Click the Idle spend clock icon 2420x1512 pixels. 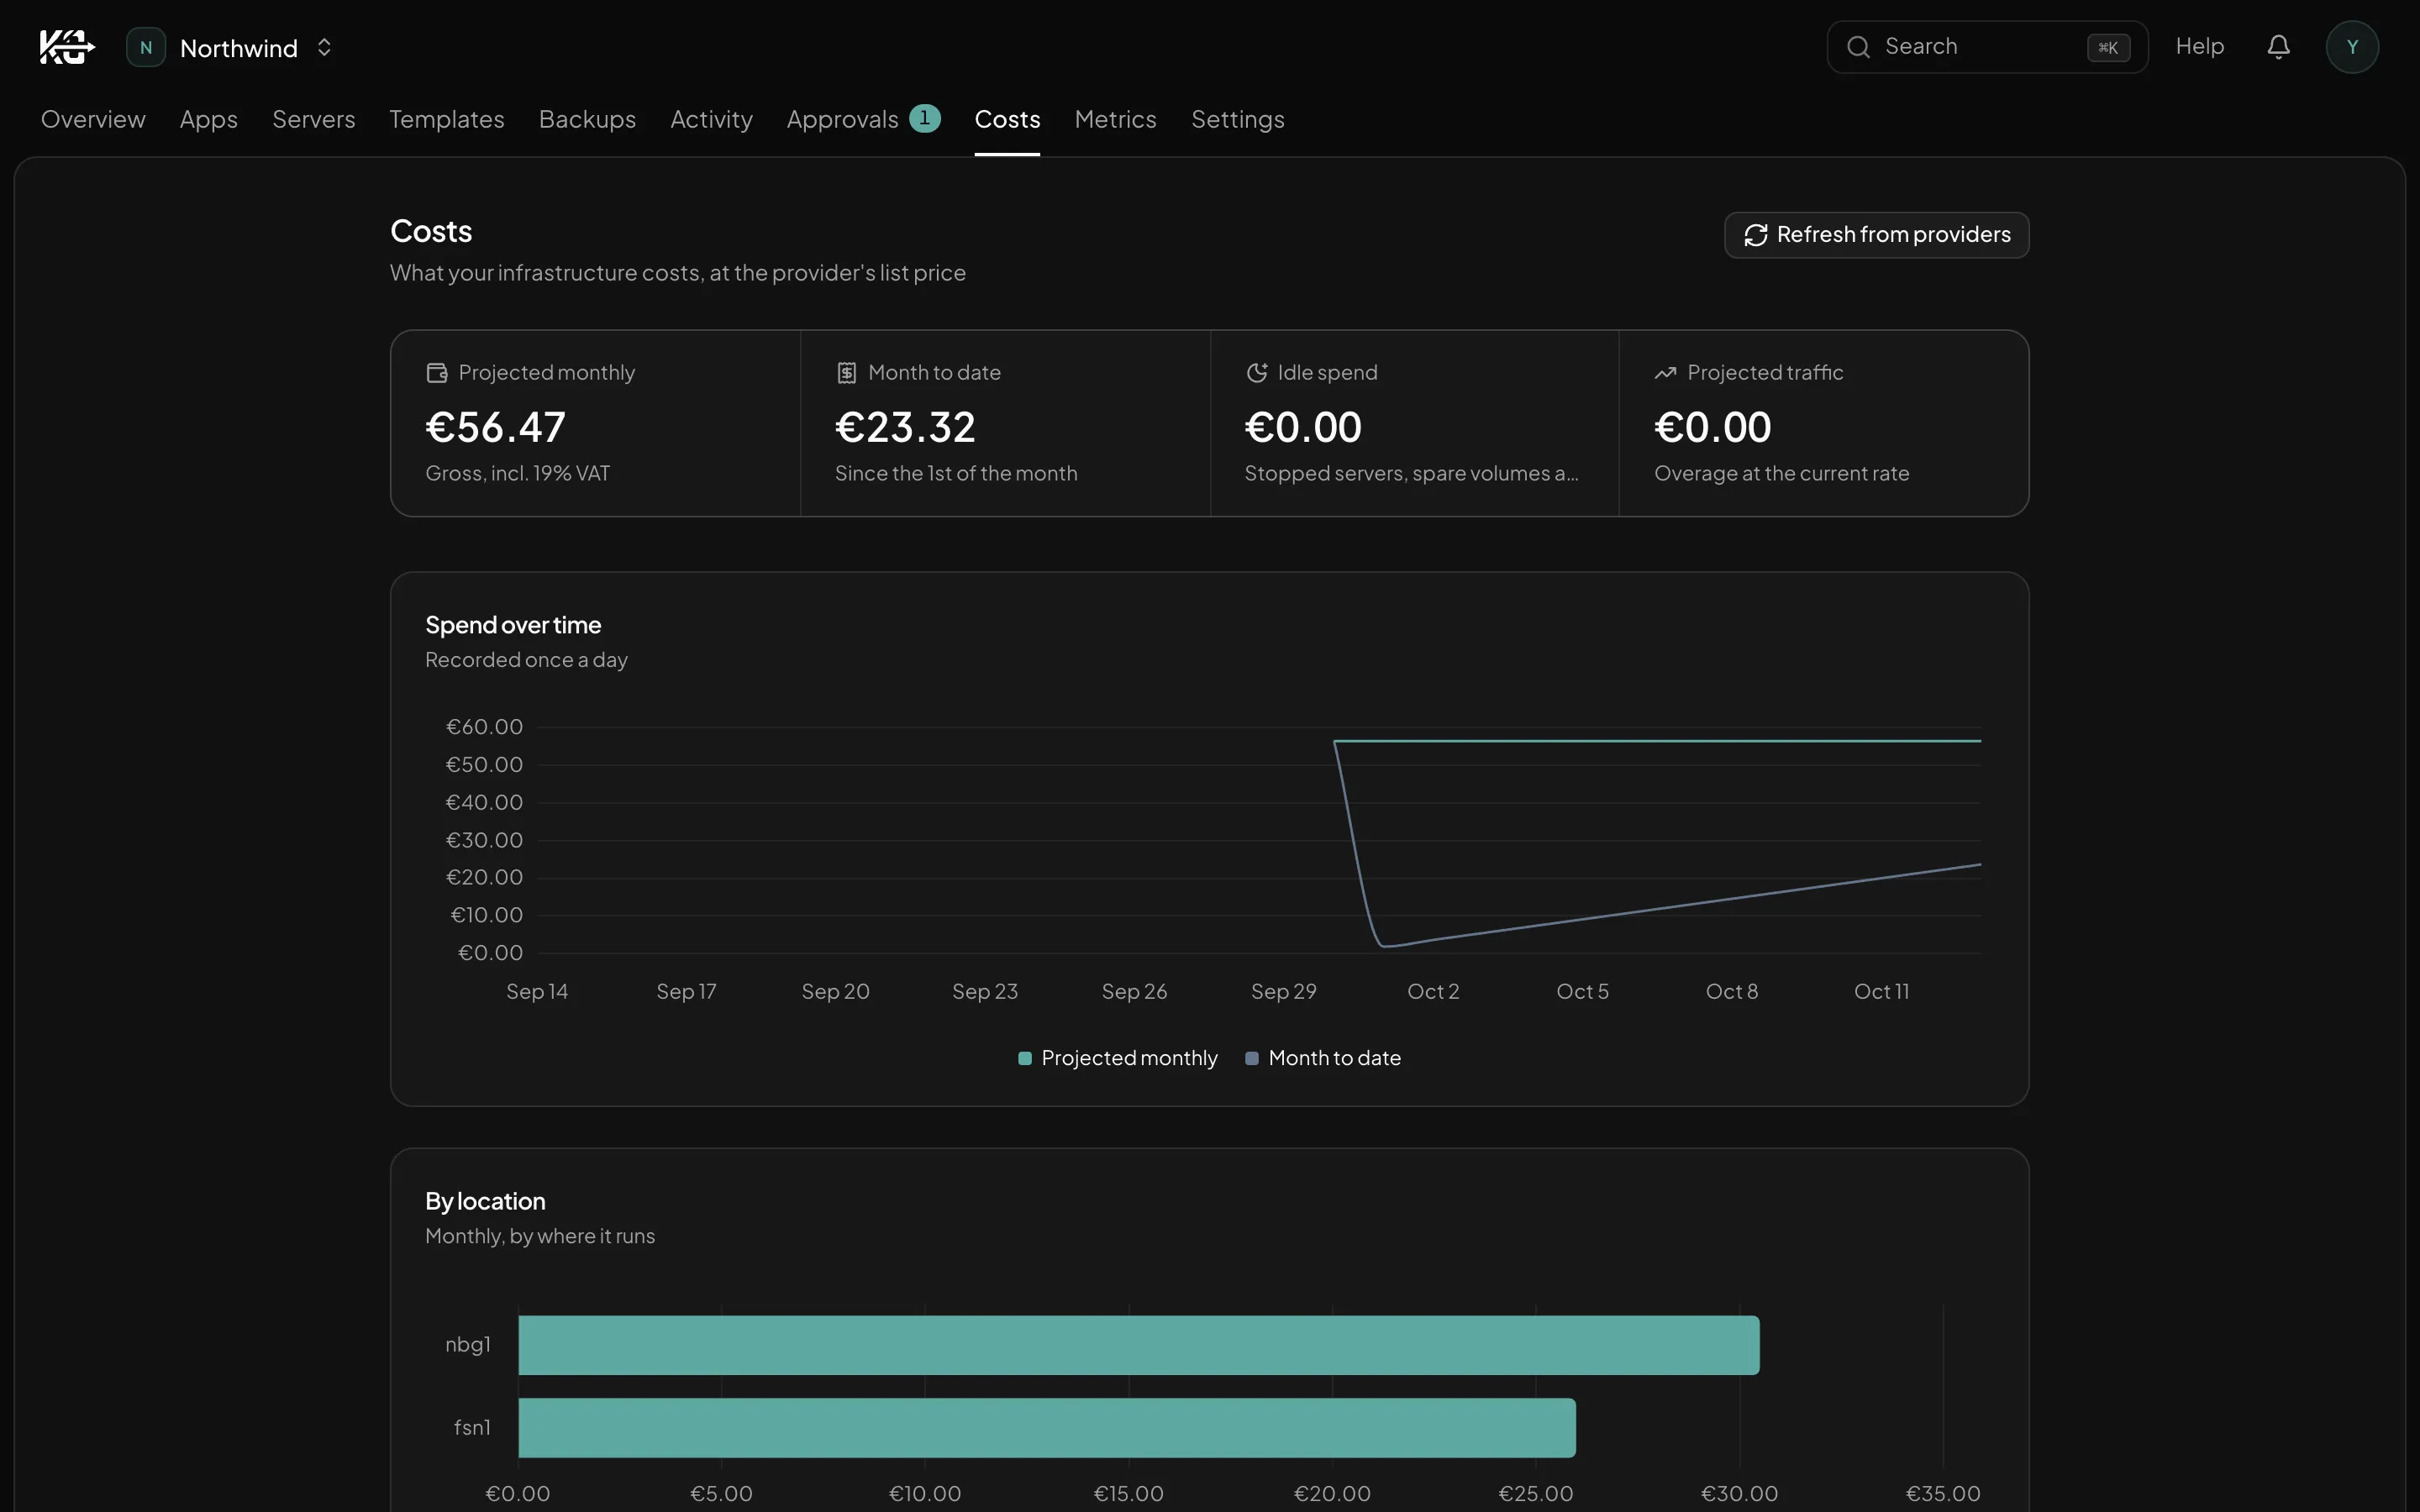click(1257, 373)
